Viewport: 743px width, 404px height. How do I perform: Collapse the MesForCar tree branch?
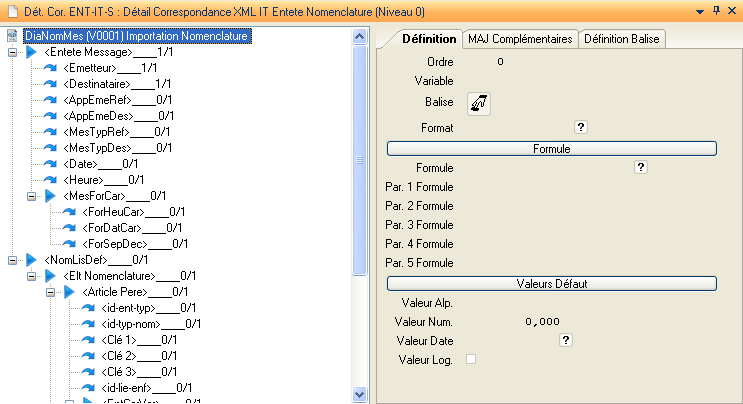(31, 195)
